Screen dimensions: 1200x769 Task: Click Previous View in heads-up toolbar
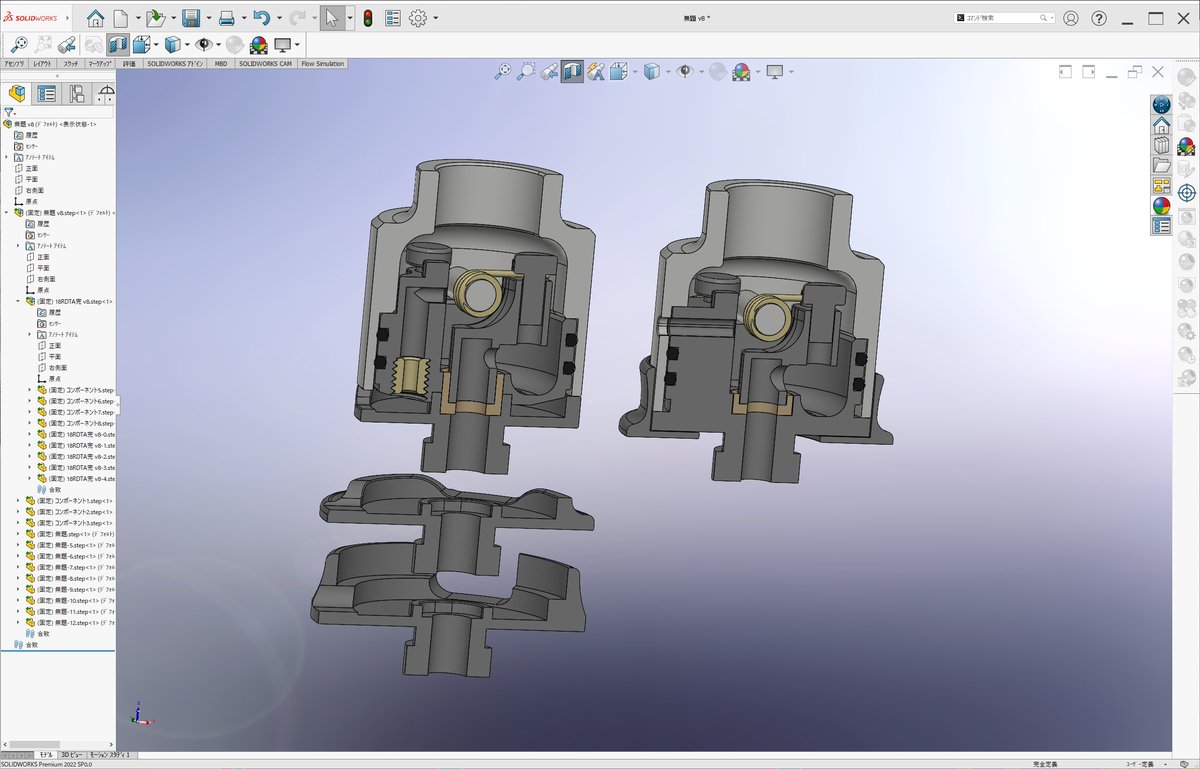[x=549, y=71]
